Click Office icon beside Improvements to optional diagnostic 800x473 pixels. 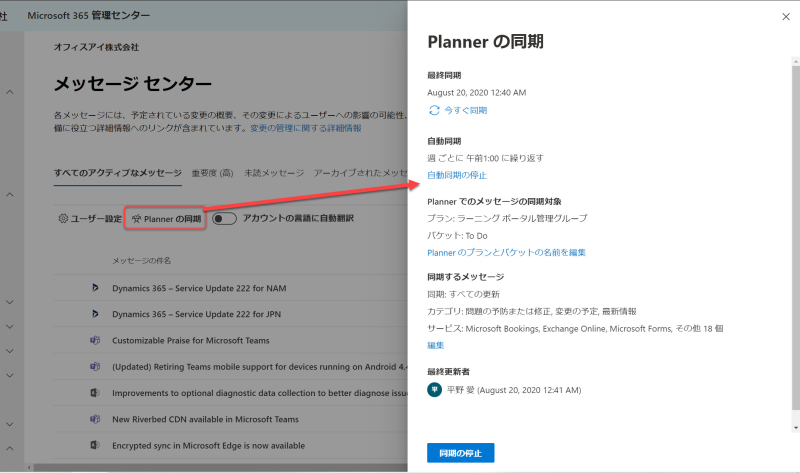(x=95, y=392)
